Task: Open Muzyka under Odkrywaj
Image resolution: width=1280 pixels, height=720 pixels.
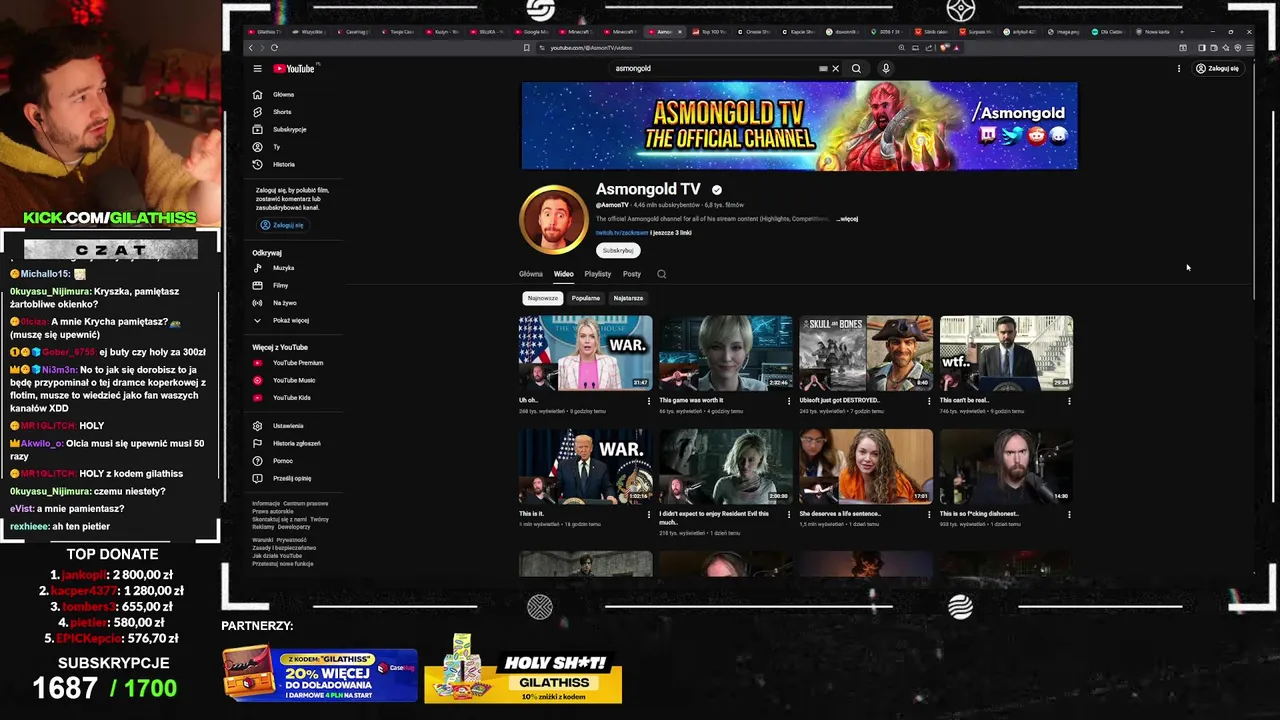Action: tap(283, 268)
